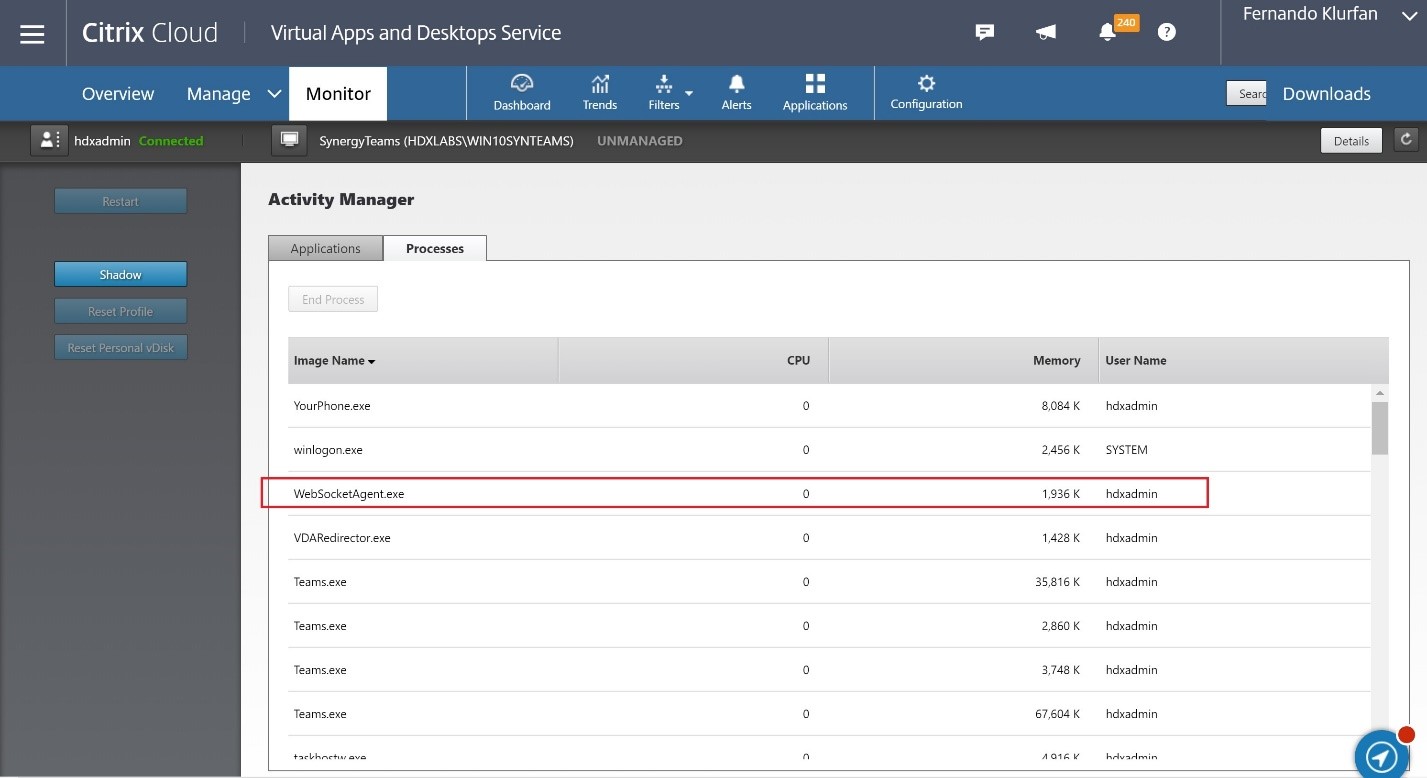Image resolution: width=1427 pixels, height=778 pixels.
Task: Click the process list scrollbar thumb
Action: pyautogui.click(x=1380, y=428)
